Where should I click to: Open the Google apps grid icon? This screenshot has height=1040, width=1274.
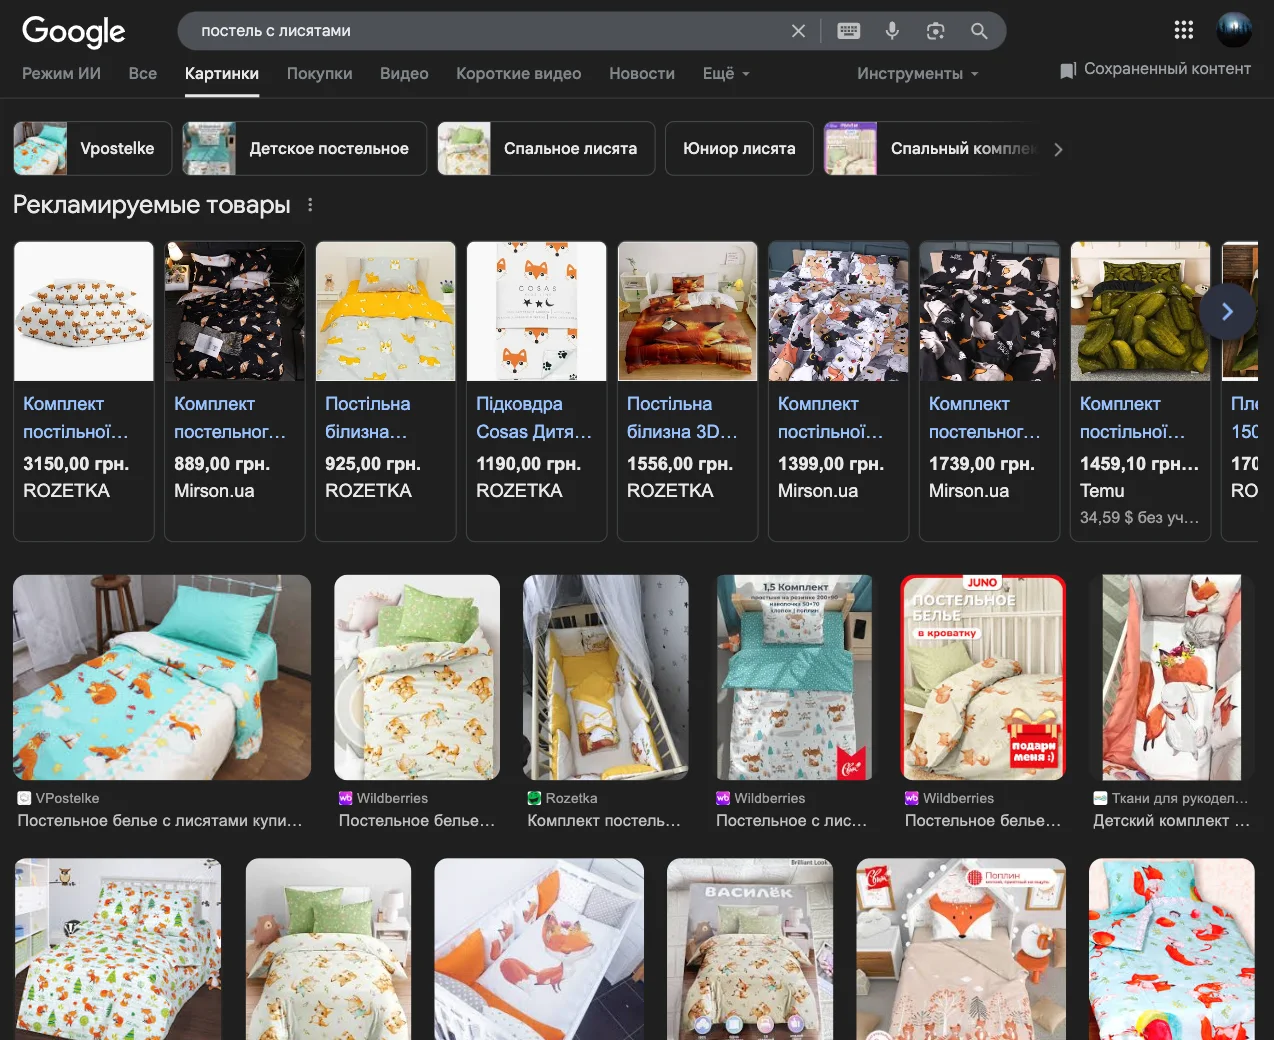point(1184,30)
